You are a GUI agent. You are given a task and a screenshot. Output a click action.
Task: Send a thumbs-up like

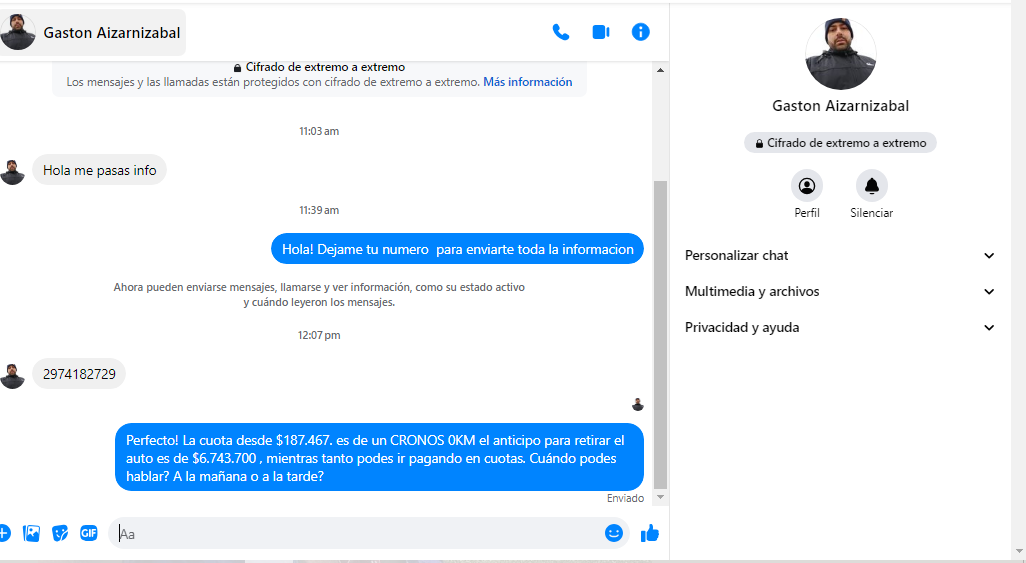[650, 533]
